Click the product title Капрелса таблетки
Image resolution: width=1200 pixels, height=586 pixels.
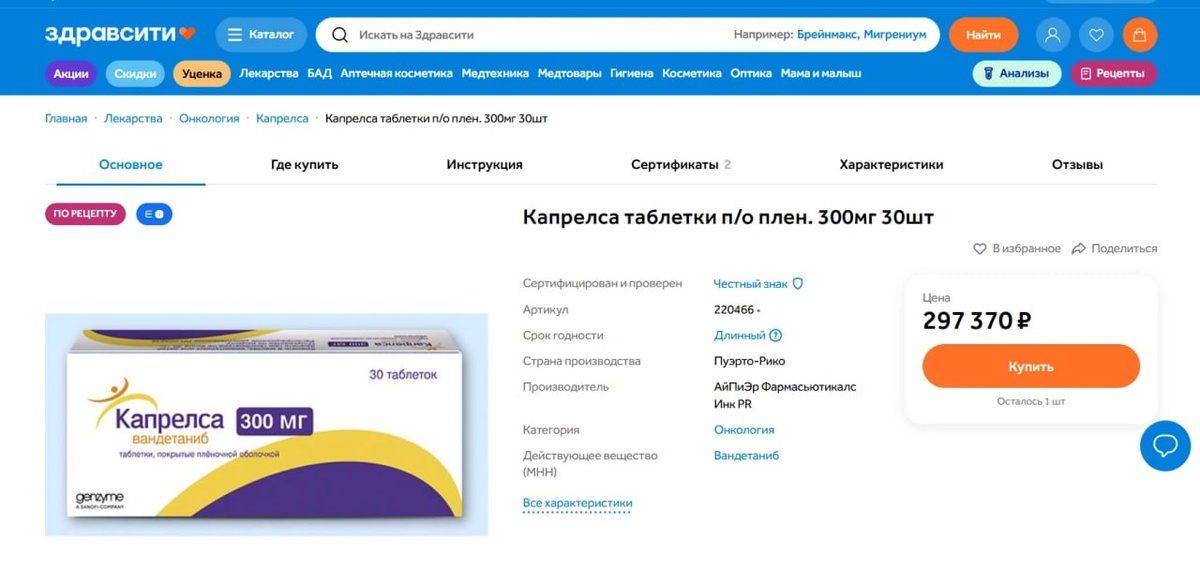click(729, 217)
